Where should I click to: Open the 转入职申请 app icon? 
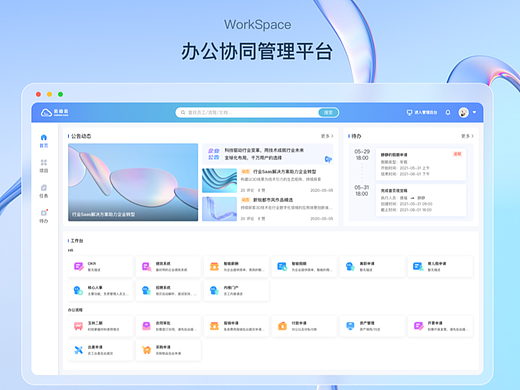click(418, 266)
